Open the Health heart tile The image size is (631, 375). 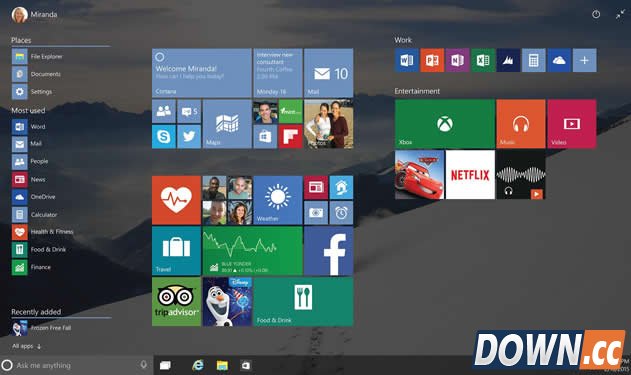176,200
